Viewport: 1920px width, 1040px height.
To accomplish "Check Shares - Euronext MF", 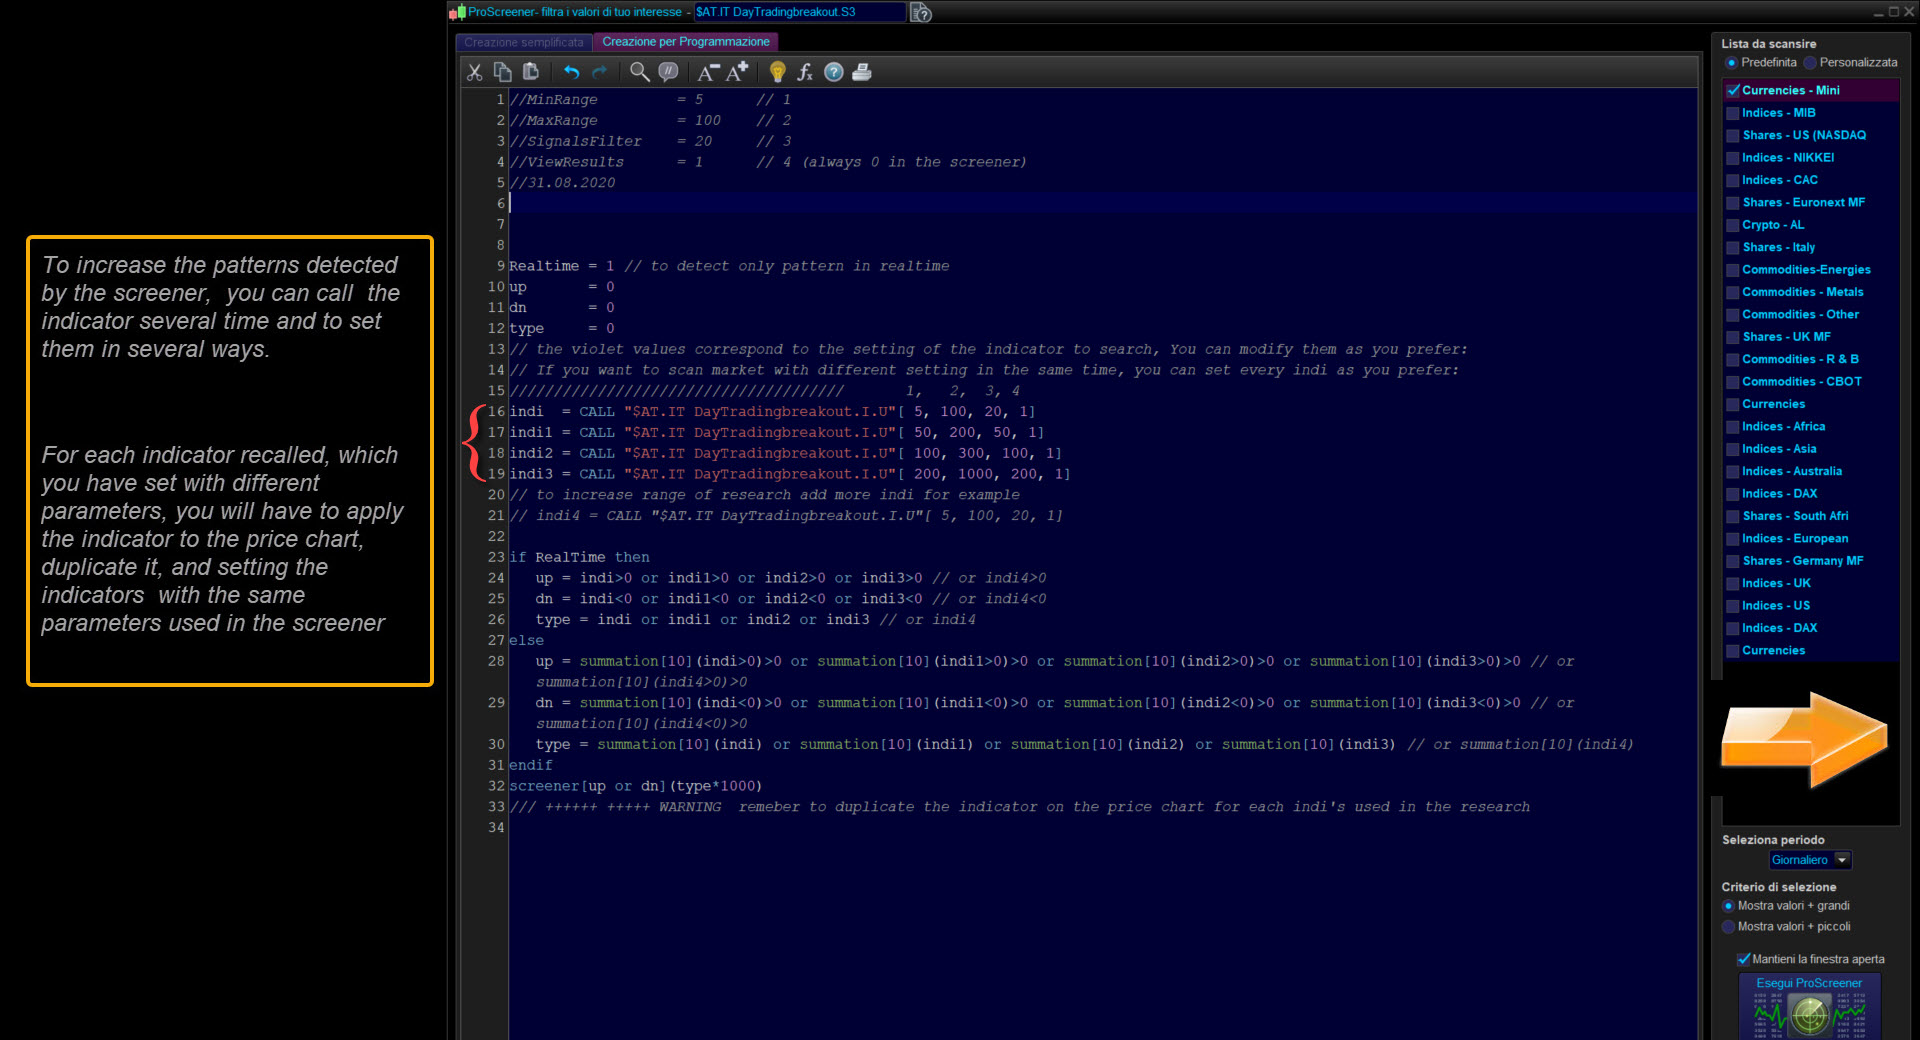I will click(1733, 202).
